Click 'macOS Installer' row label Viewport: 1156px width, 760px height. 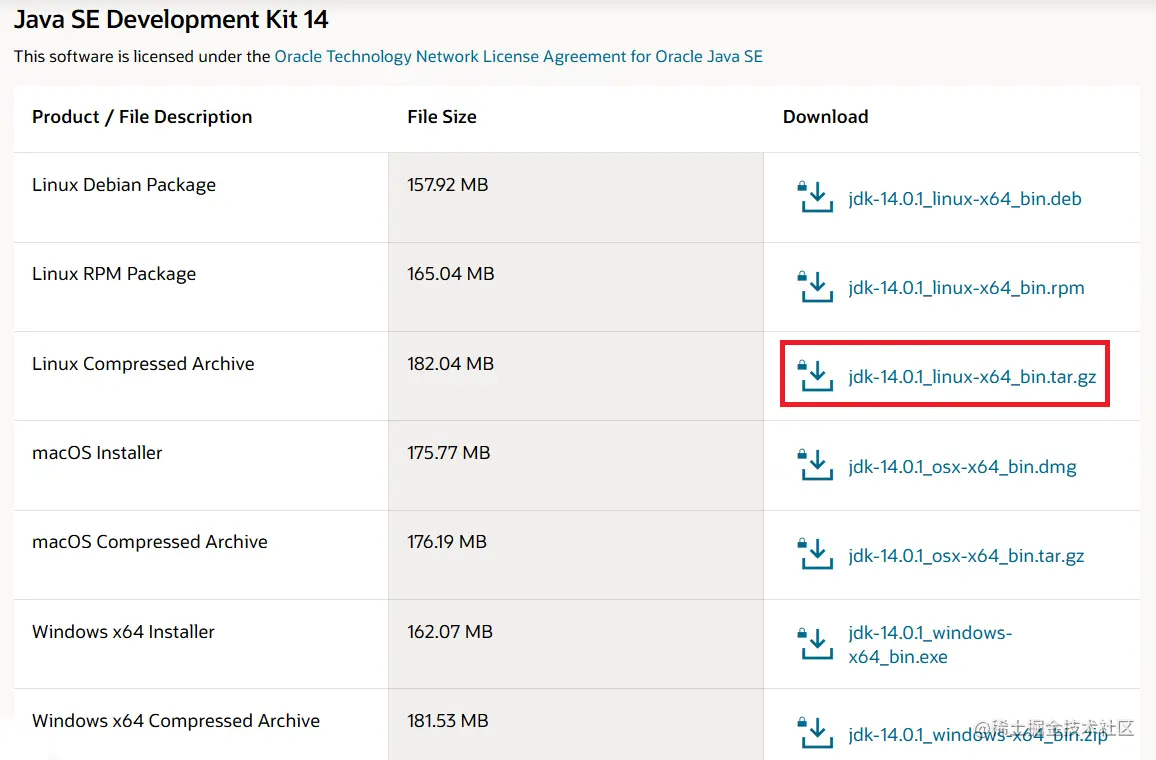pos(97,453)
